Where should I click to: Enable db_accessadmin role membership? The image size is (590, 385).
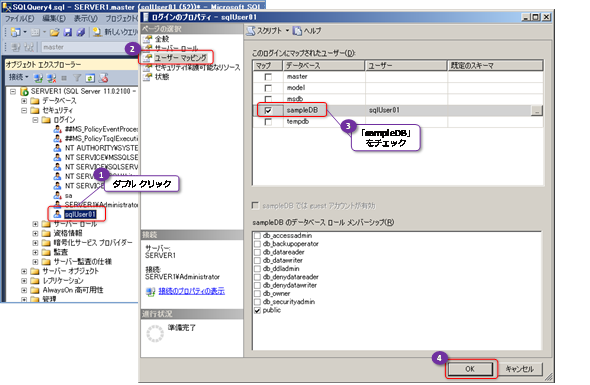click(257, 236)
